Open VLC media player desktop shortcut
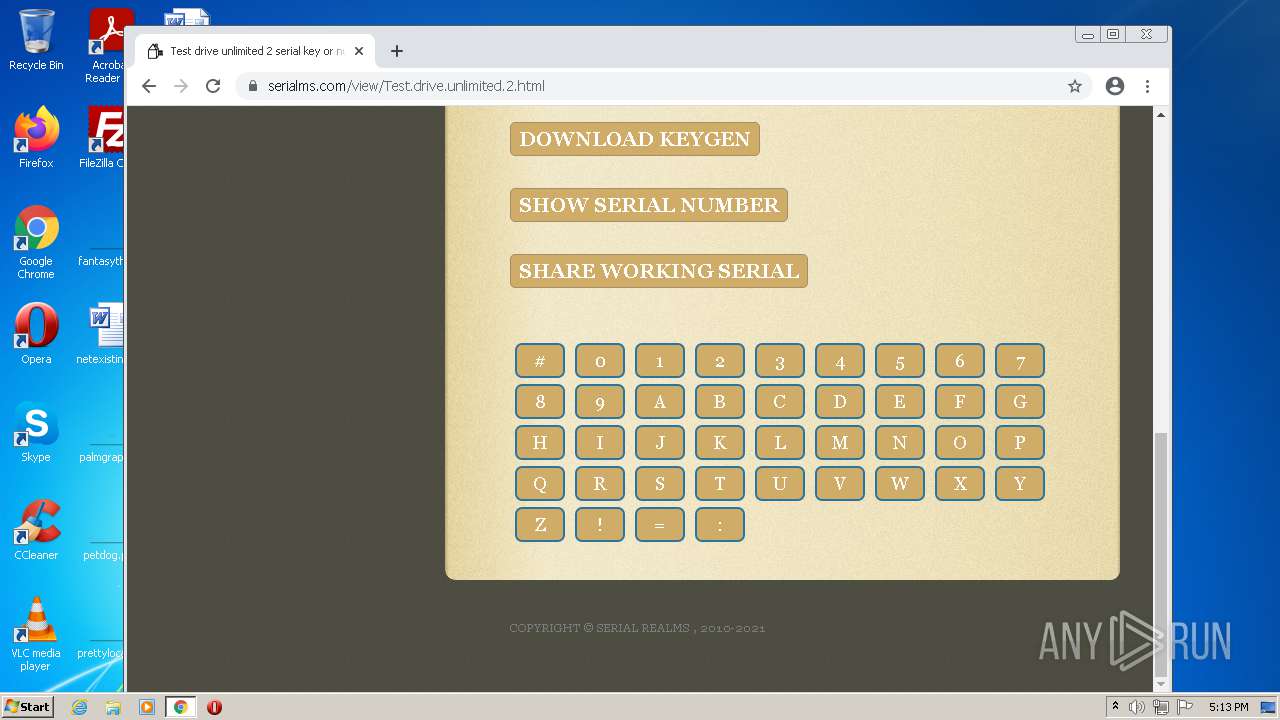 36,634
